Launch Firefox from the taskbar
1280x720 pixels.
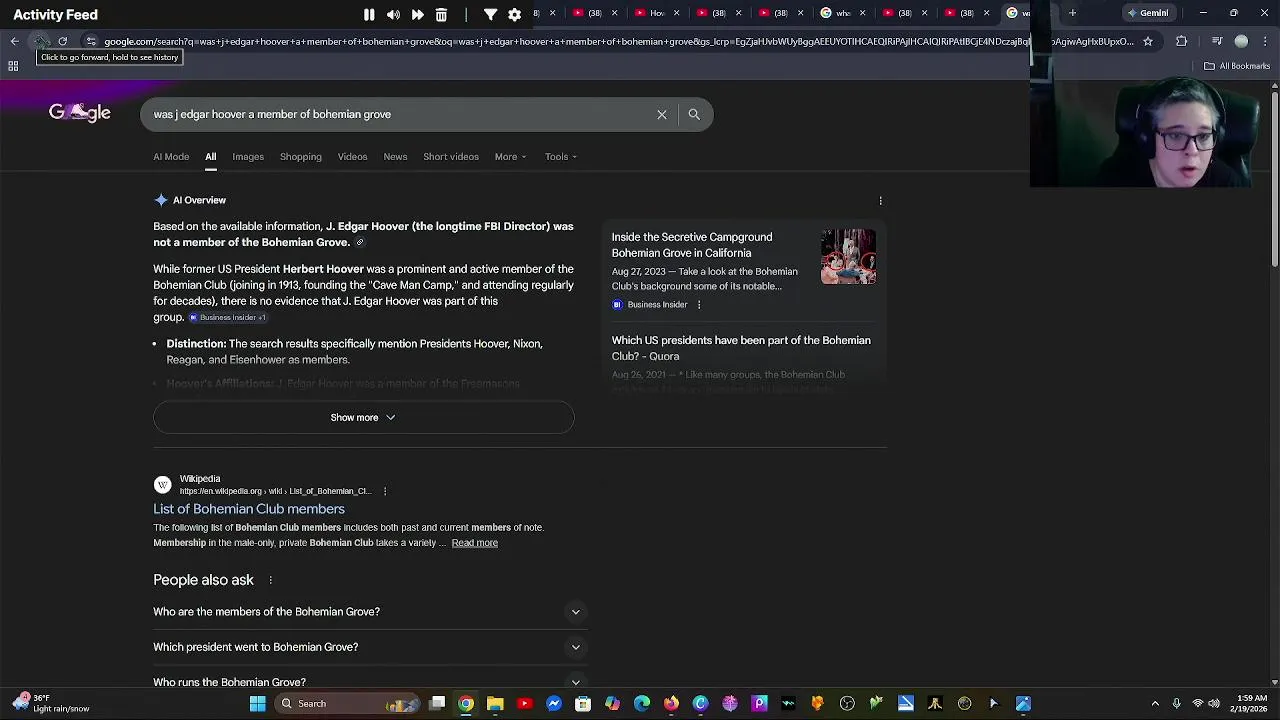[671, 703]
